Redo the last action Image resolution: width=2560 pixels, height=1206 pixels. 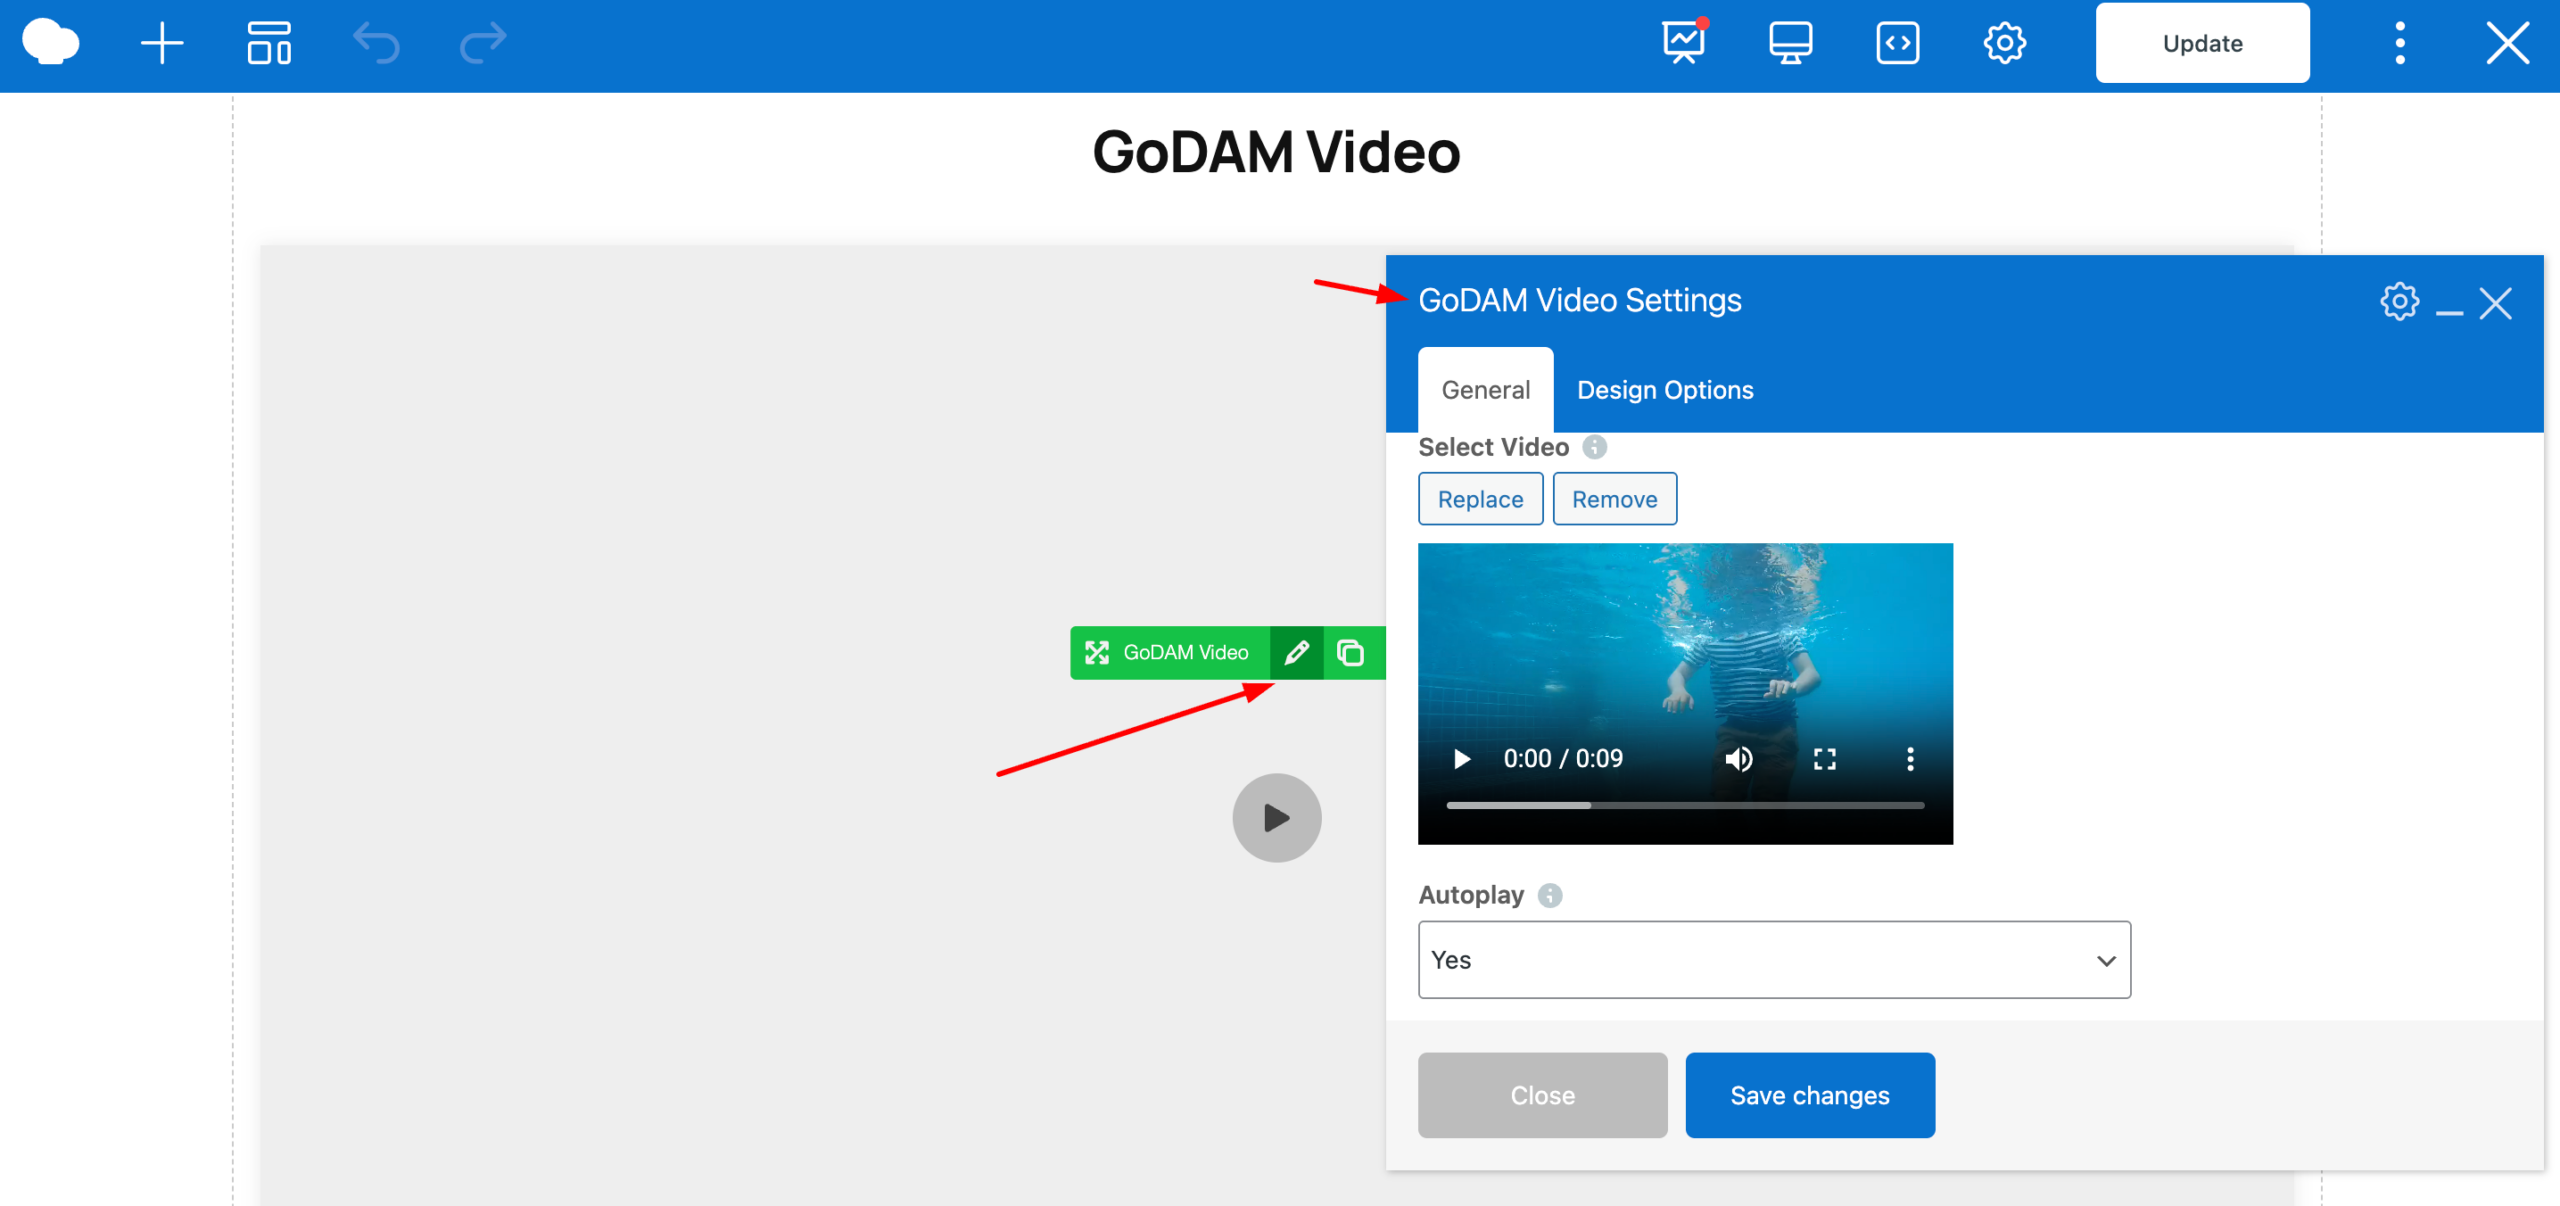[483, 43]
